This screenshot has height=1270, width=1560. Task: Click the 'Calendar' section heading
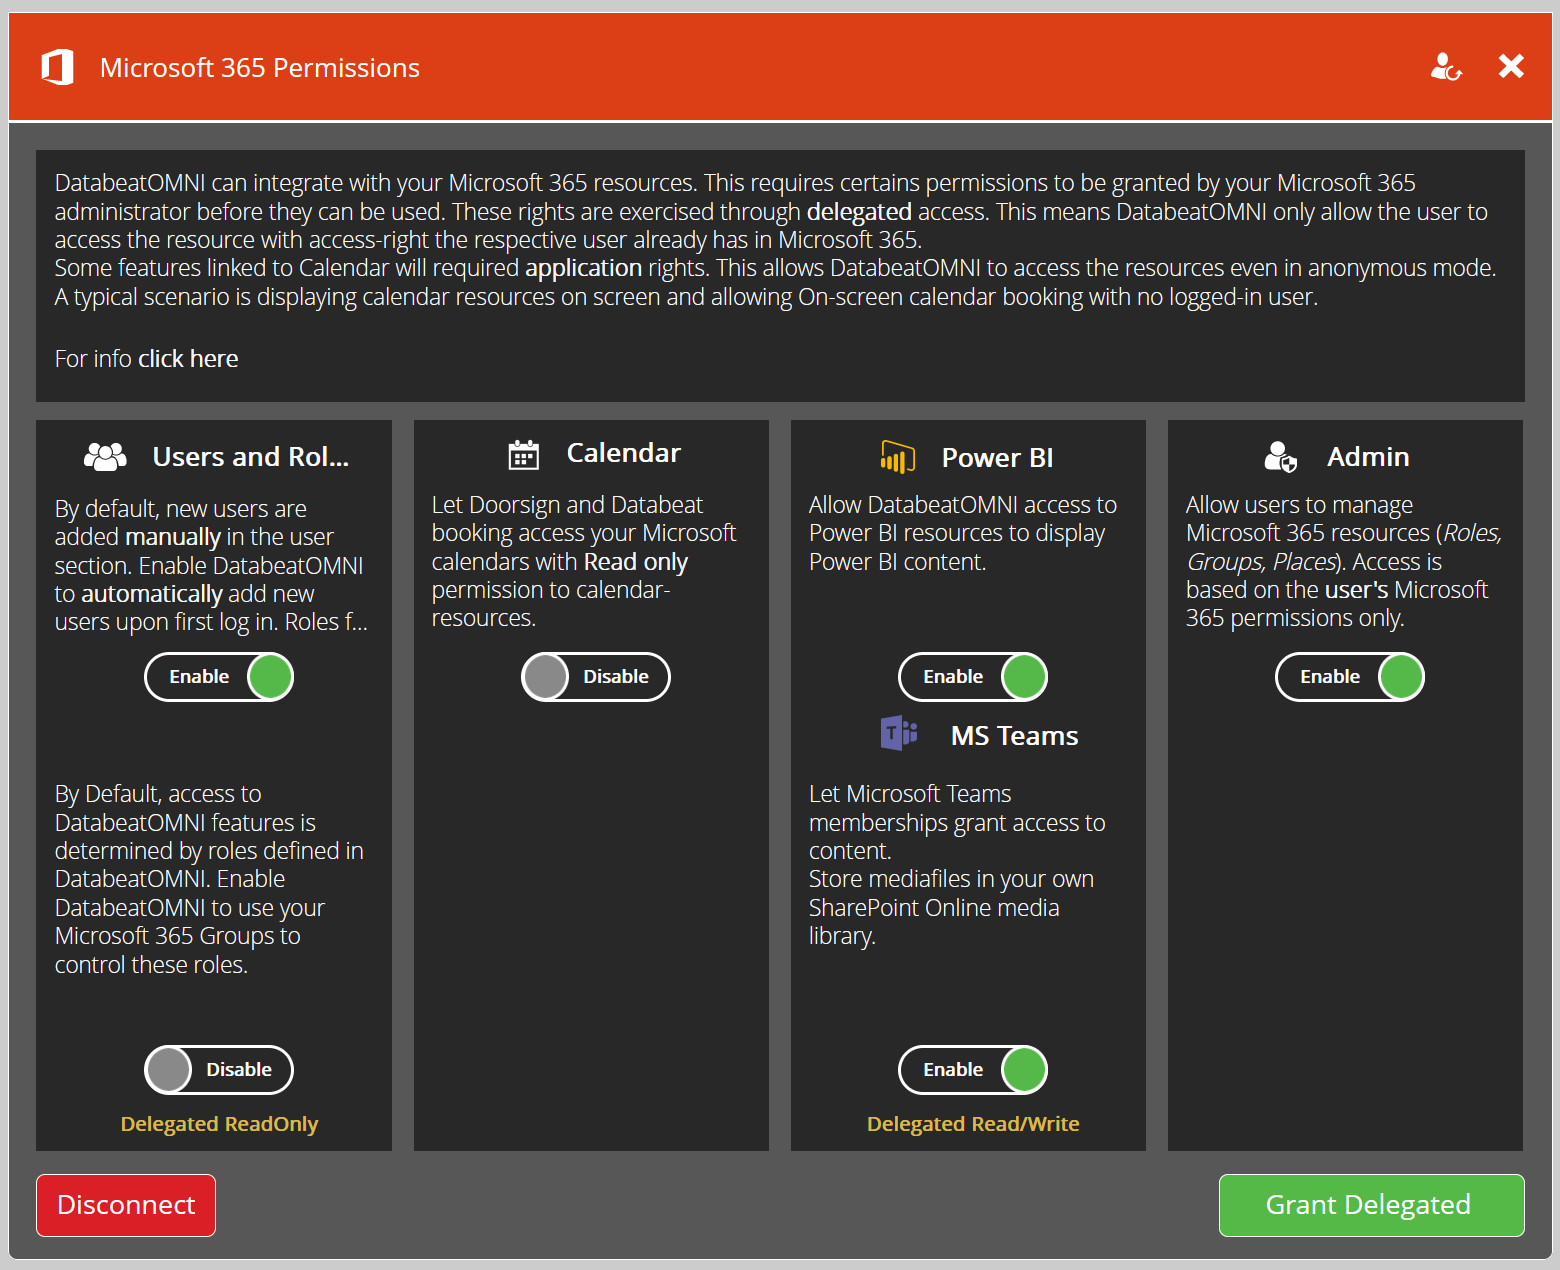[624, 453]
